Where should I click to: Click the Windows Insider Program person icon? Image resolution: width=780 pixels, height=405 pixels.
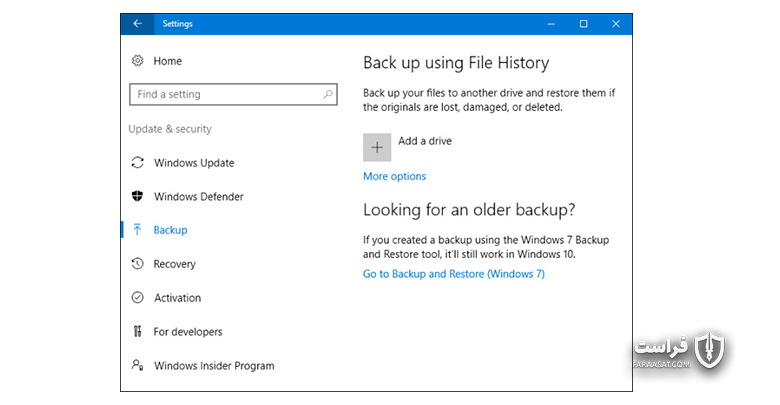138,365
